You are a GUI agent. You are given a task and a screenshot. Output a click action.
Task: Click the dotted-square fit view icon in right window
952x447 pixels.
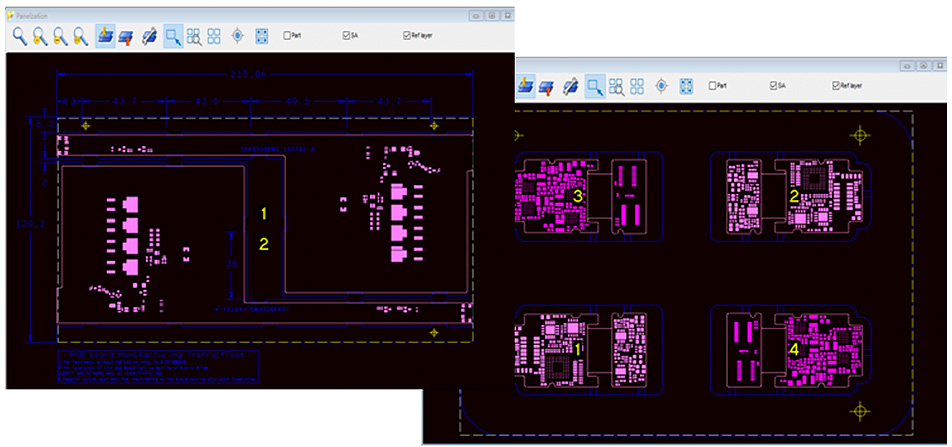687,86
